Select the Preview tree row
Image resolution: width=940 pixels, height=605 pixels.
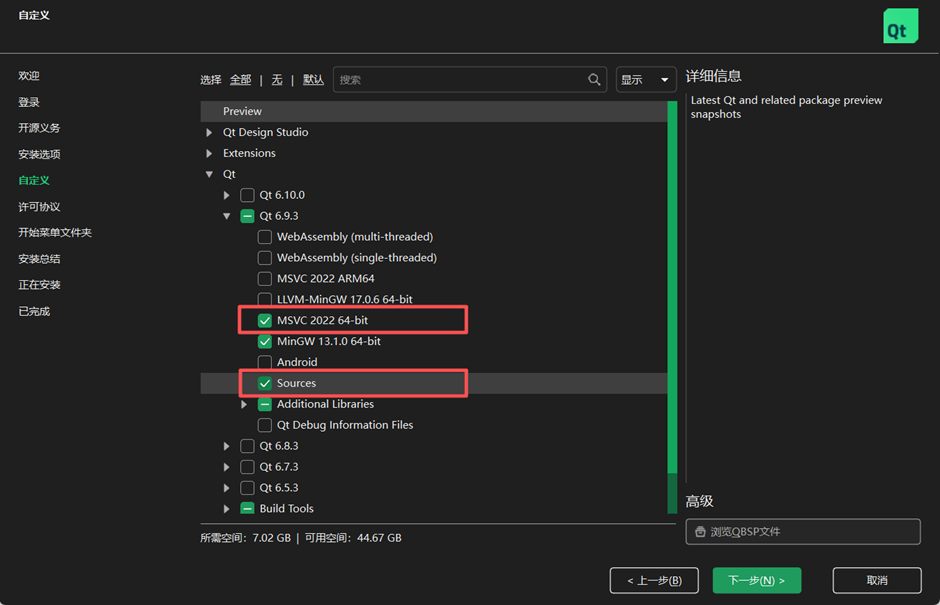click(x=433, y=112)
